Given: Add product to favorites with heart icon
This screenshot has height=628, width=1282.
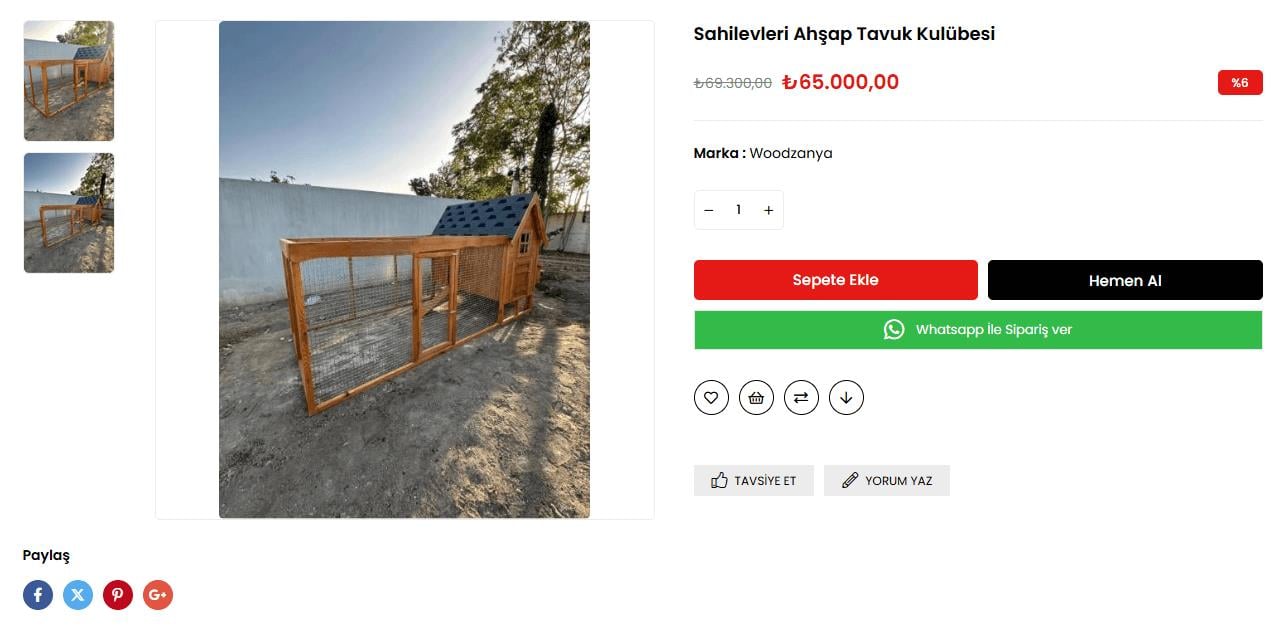Looking at the screenshot, I should (x=711, y=397).
